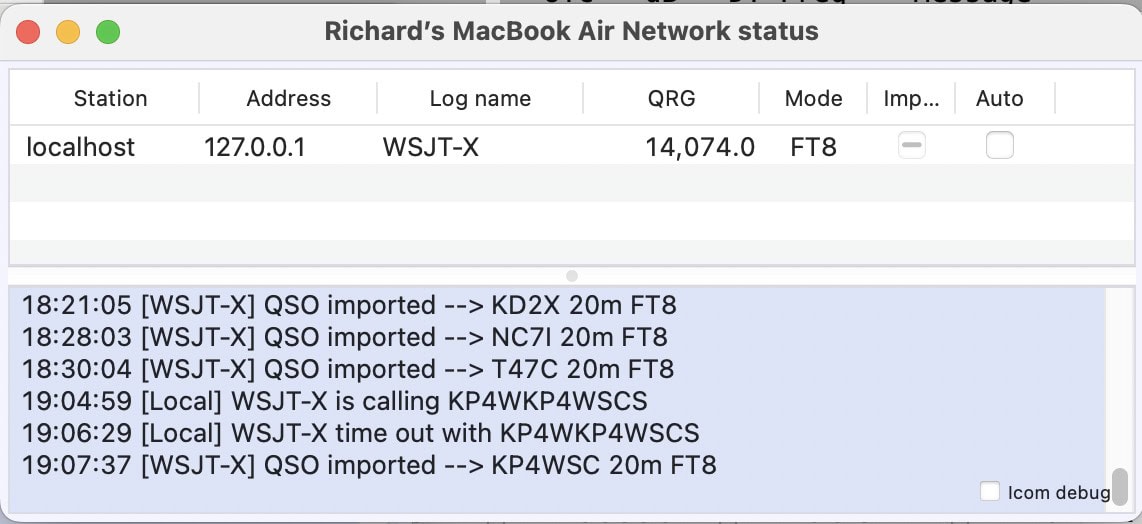Close the Network status window
The width and height of the screenshot is (1142, 524).
[28, 32]
